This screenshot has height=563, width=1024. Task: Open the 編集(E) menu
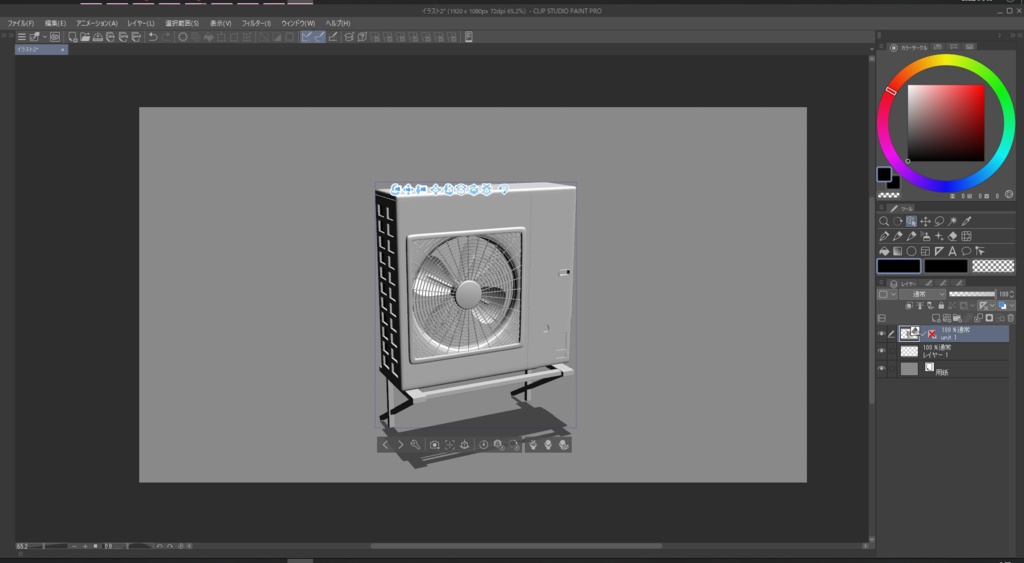click(56, 24)
